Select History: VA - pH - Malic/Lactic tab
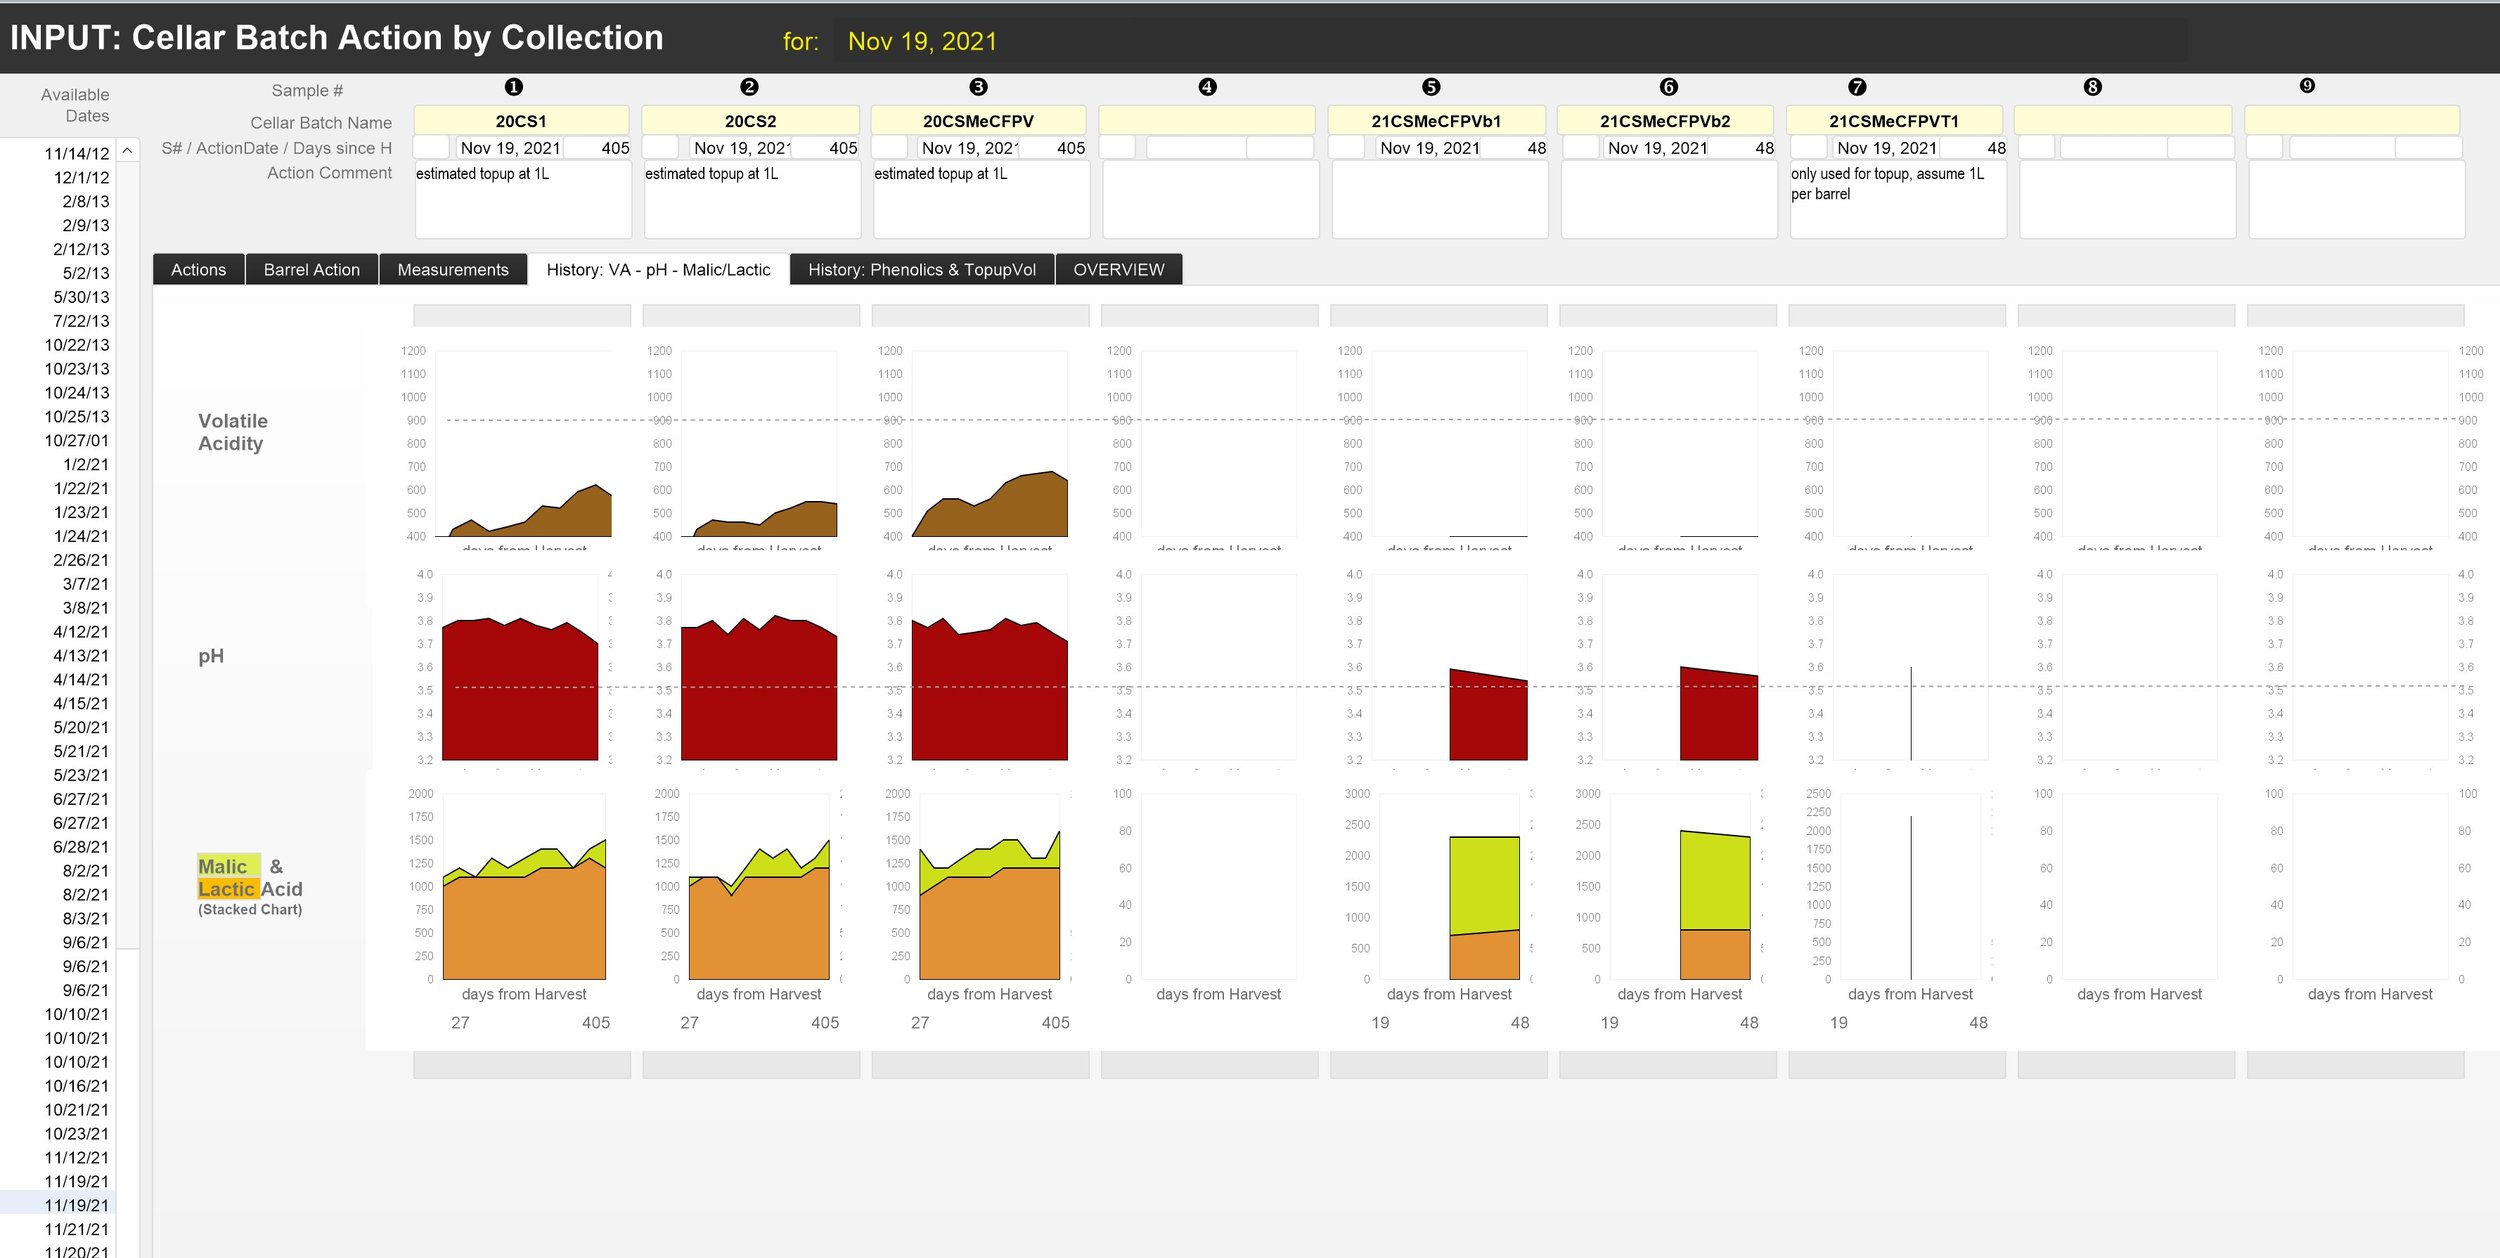This screenshot has height=1258, width=2500. click(658, 270)
